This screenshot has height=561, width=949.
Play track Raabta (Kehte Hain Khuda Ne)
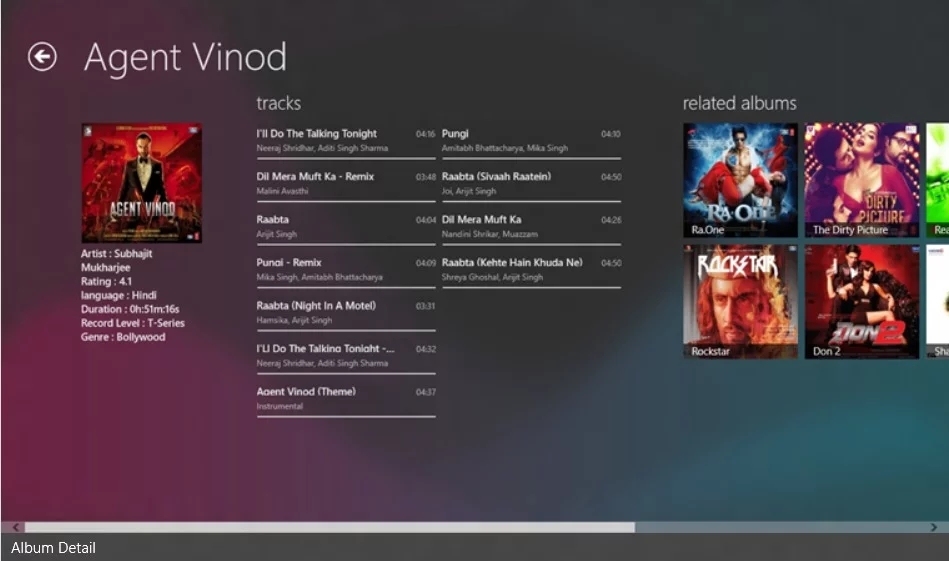pos(531,270)
